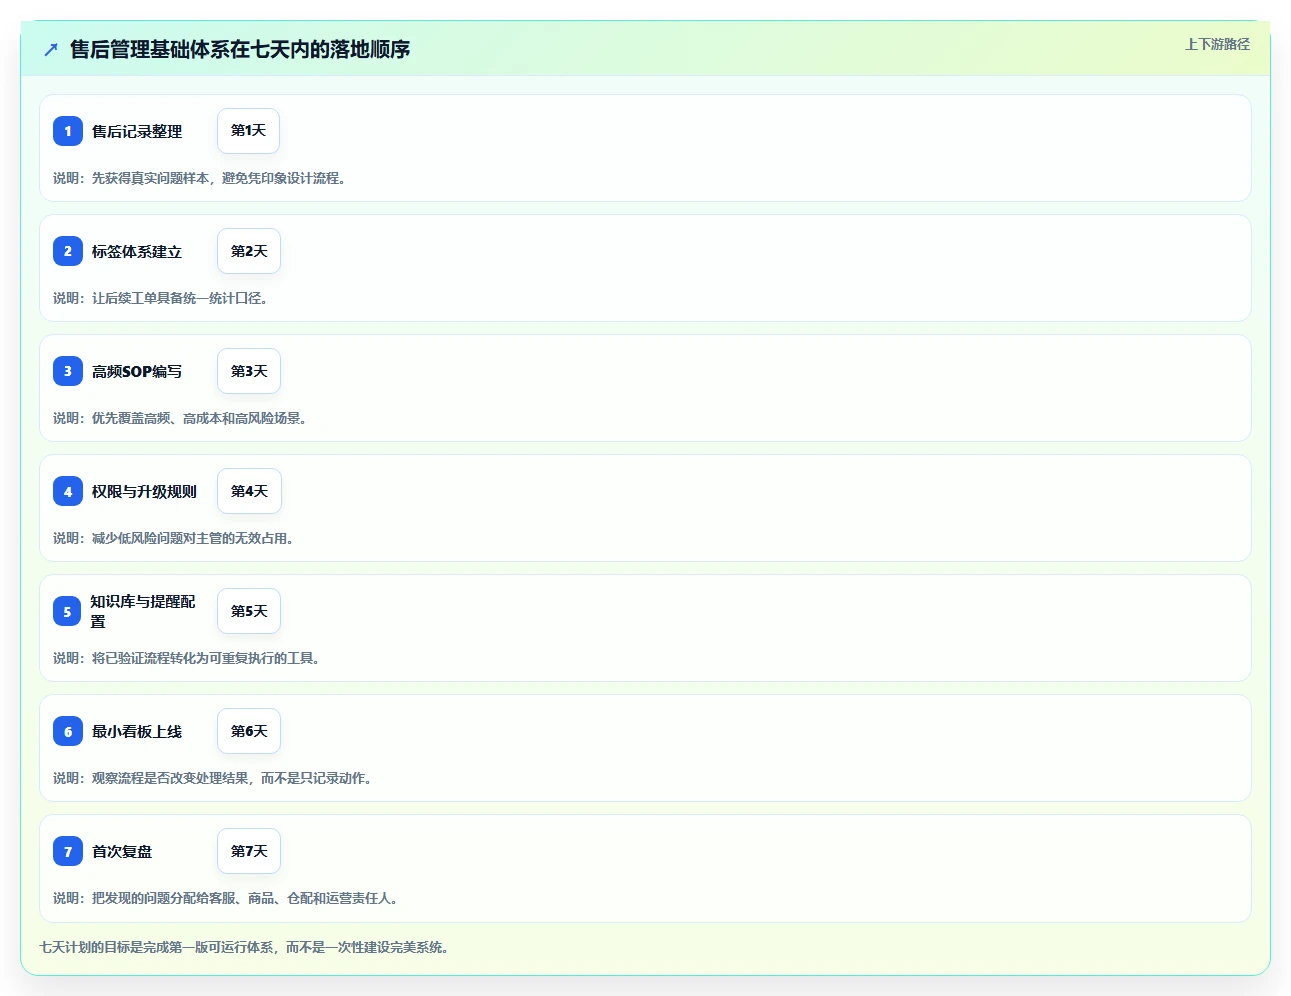Click the step 6 number badge
The width and height of the screenshot is (1291, 996).
68,731
